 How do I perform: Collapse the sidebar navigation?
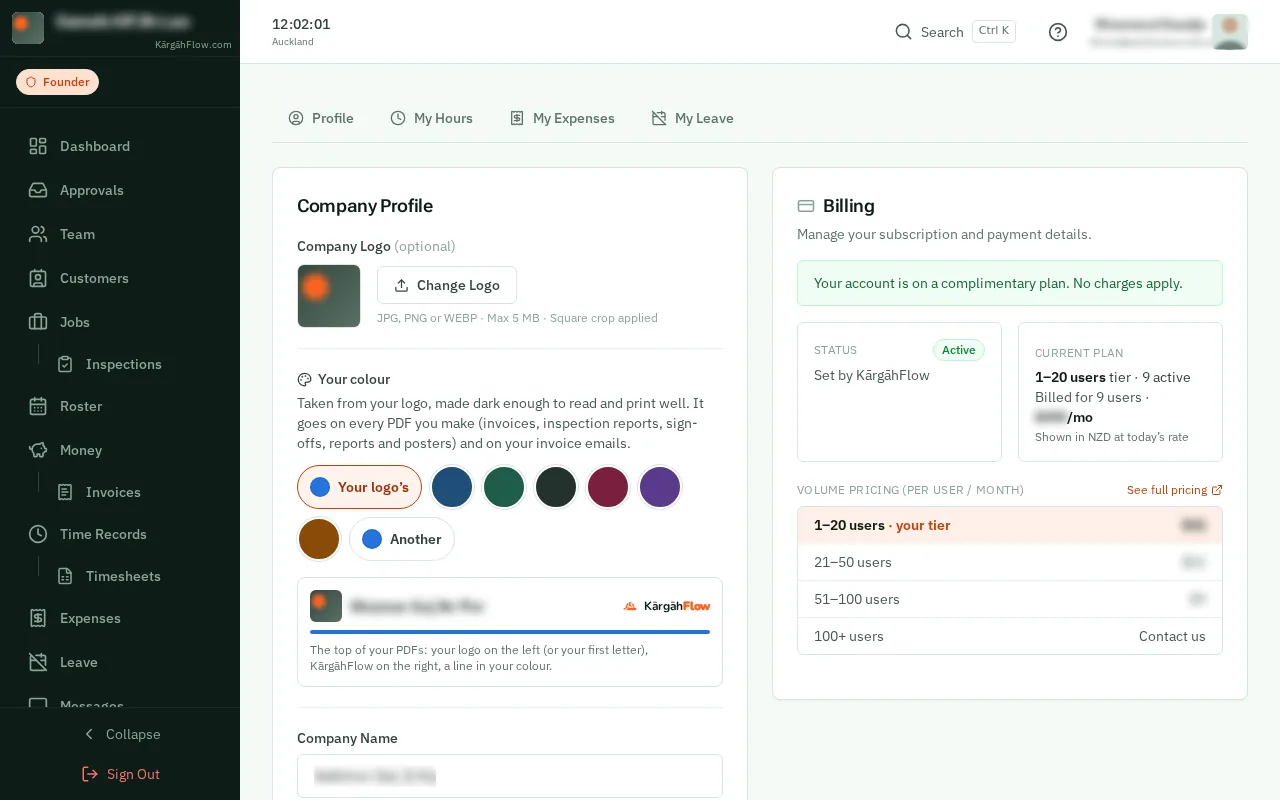pyautogui.click(x=120, y=734)
